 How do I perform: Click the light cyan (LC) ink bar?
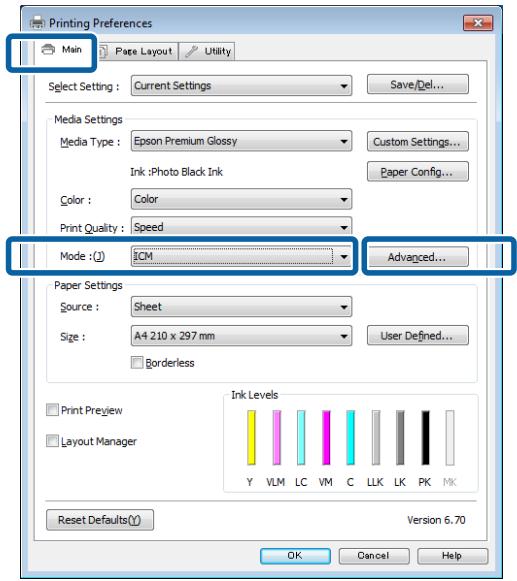301,437
